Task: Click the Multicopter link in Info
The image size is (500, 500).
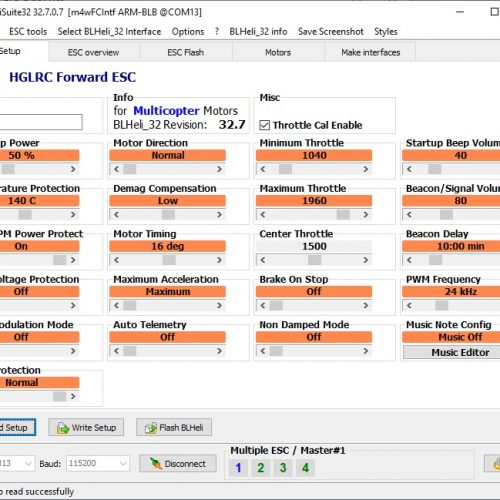Action: point(166,111)
